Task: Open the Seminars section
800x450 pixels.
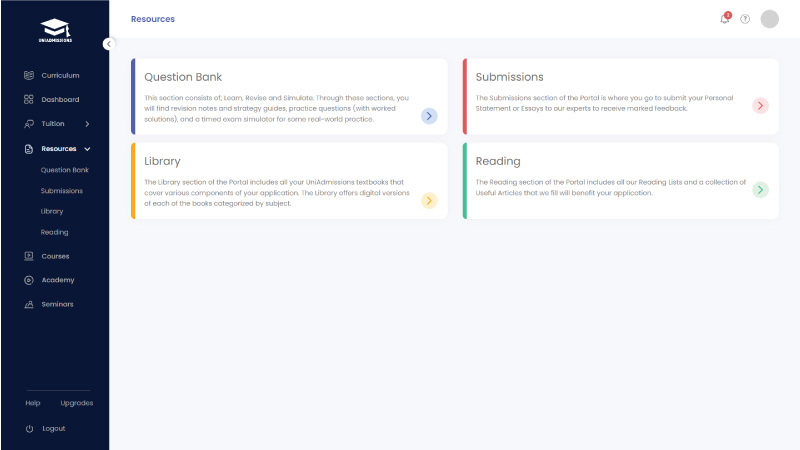Action: click(x=57, y=304)
